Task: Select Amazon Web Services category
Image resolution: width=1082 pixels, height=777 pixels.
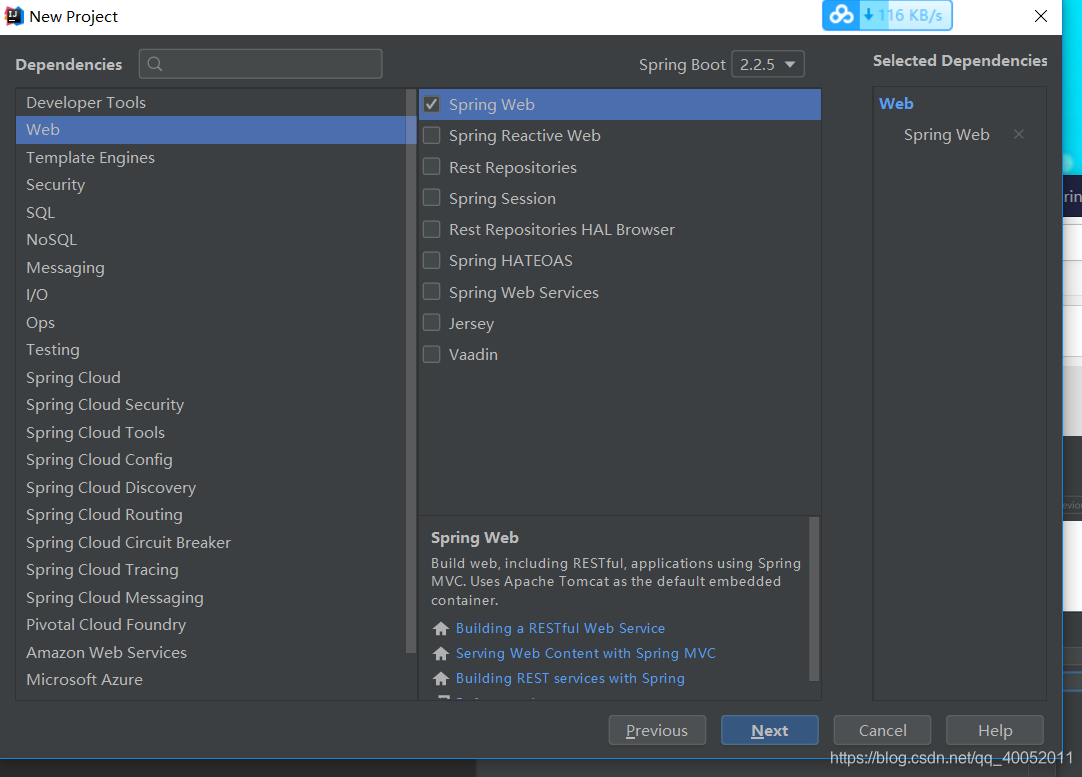Action: (211, 652)
